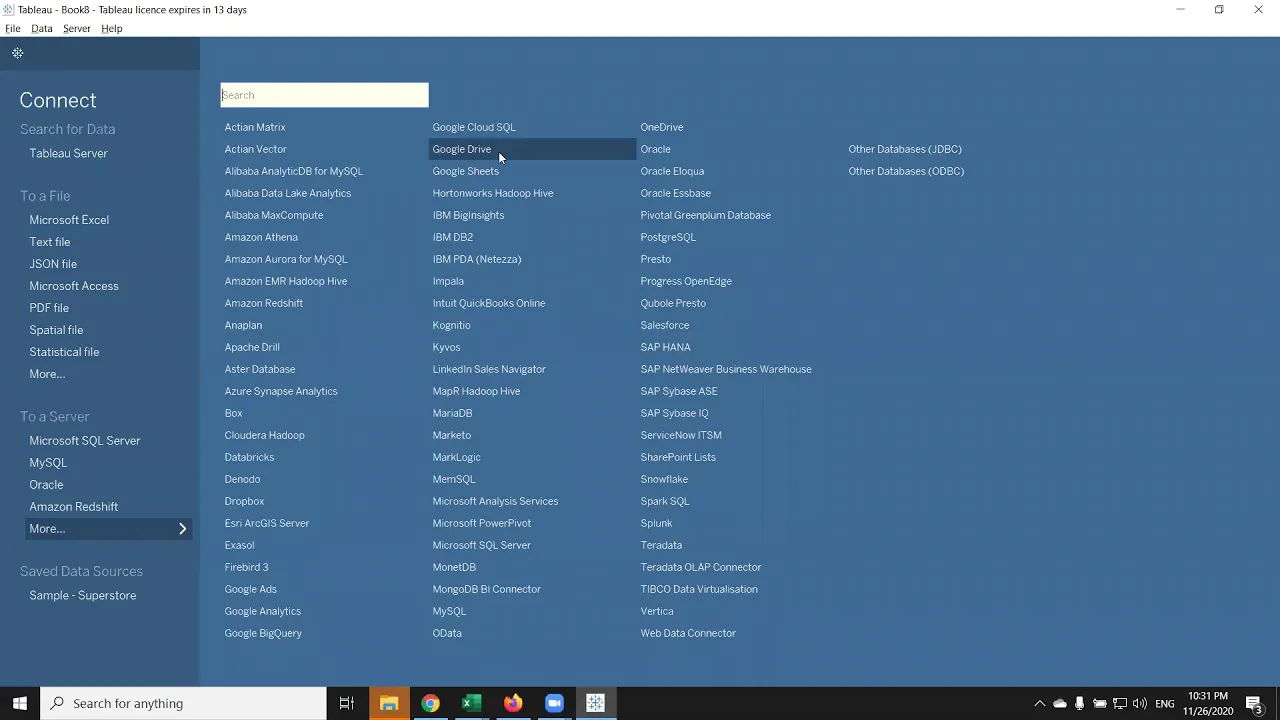Choose SAP HANA connector
This screenshot has height=720, width=1280.
[665, 347]
